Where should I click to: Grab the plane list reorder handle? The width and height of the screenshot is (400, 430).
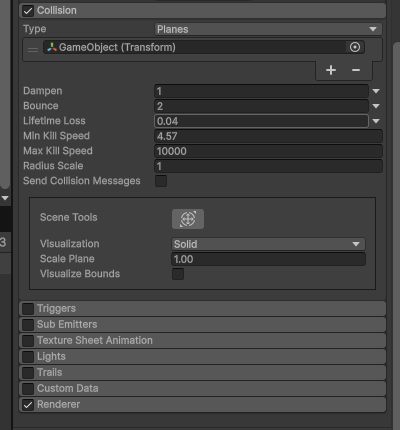[33, 50]
